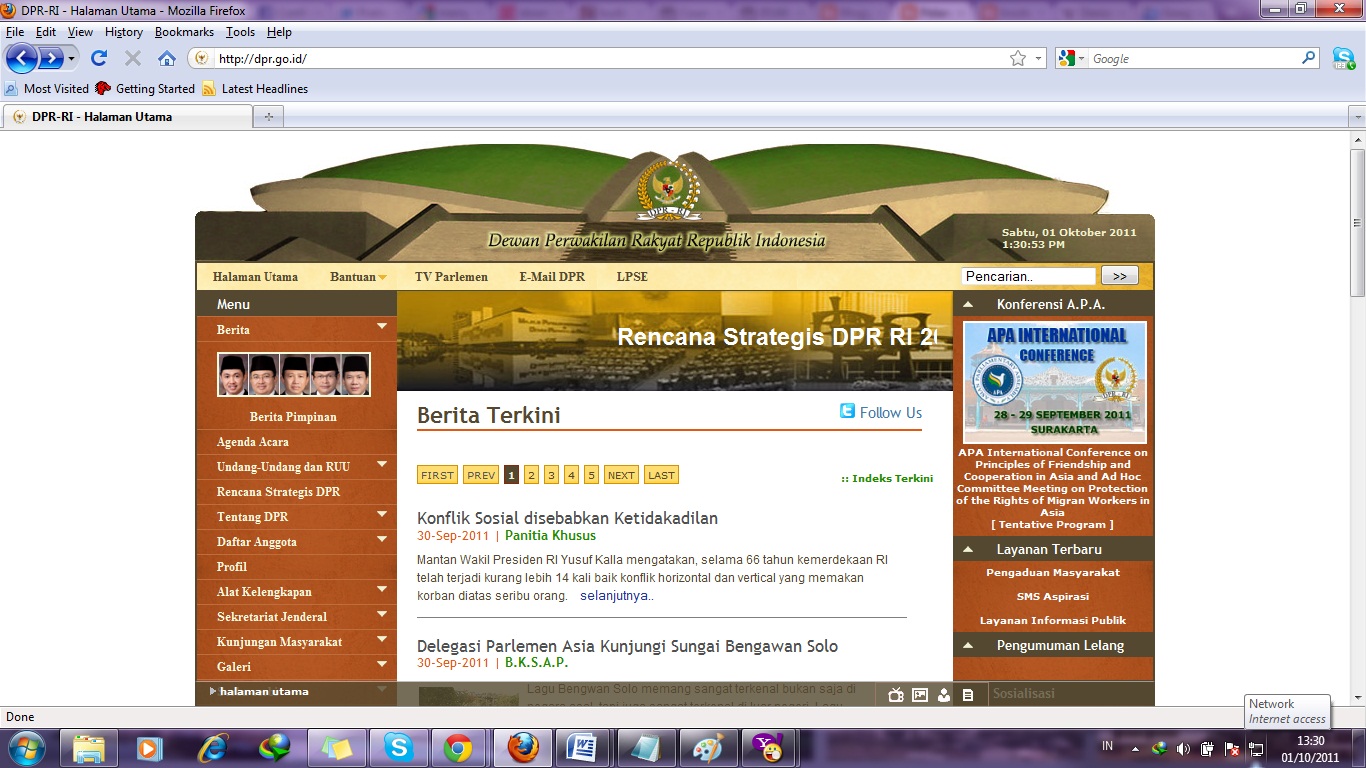The height and width of the screenshot is (768, 1366).
Task: Click the Garuda emblem in site header
Action: coord(668,188)
